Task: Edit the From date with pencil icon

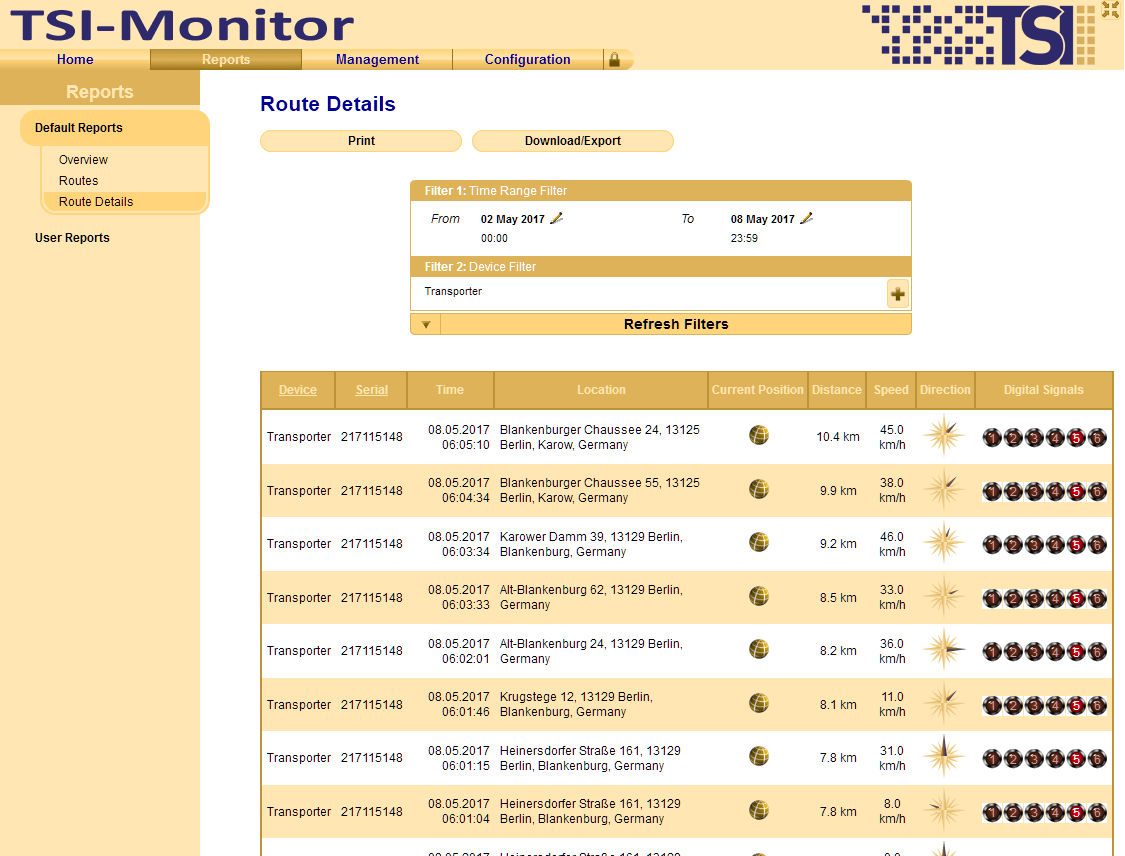Action: pyautogui.click(x=557, y=218)
